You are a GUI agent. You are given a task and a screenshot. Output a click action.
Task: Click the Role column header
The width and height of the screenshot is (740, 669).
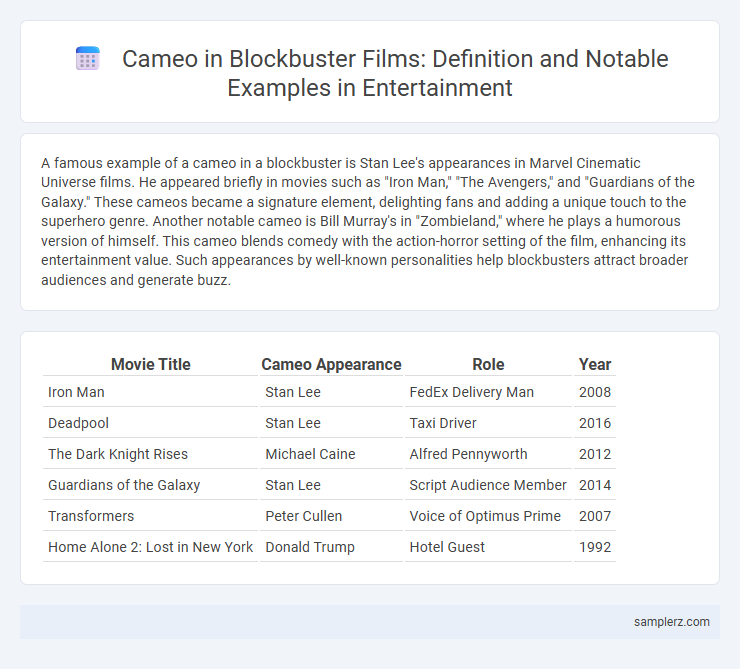[488, 364]
